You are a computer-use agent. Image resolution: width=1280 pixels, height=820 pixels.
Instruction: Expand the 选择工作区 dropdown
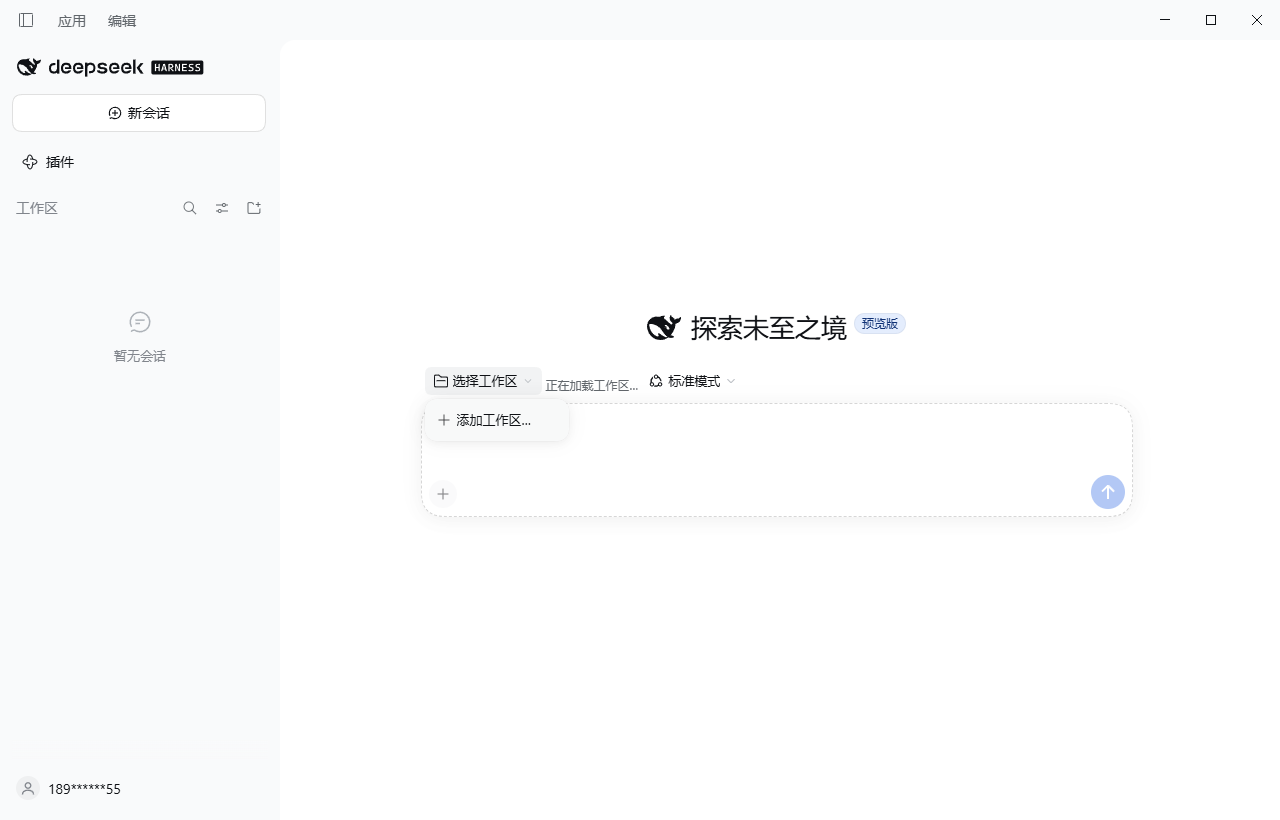click(x=483, y=381)
